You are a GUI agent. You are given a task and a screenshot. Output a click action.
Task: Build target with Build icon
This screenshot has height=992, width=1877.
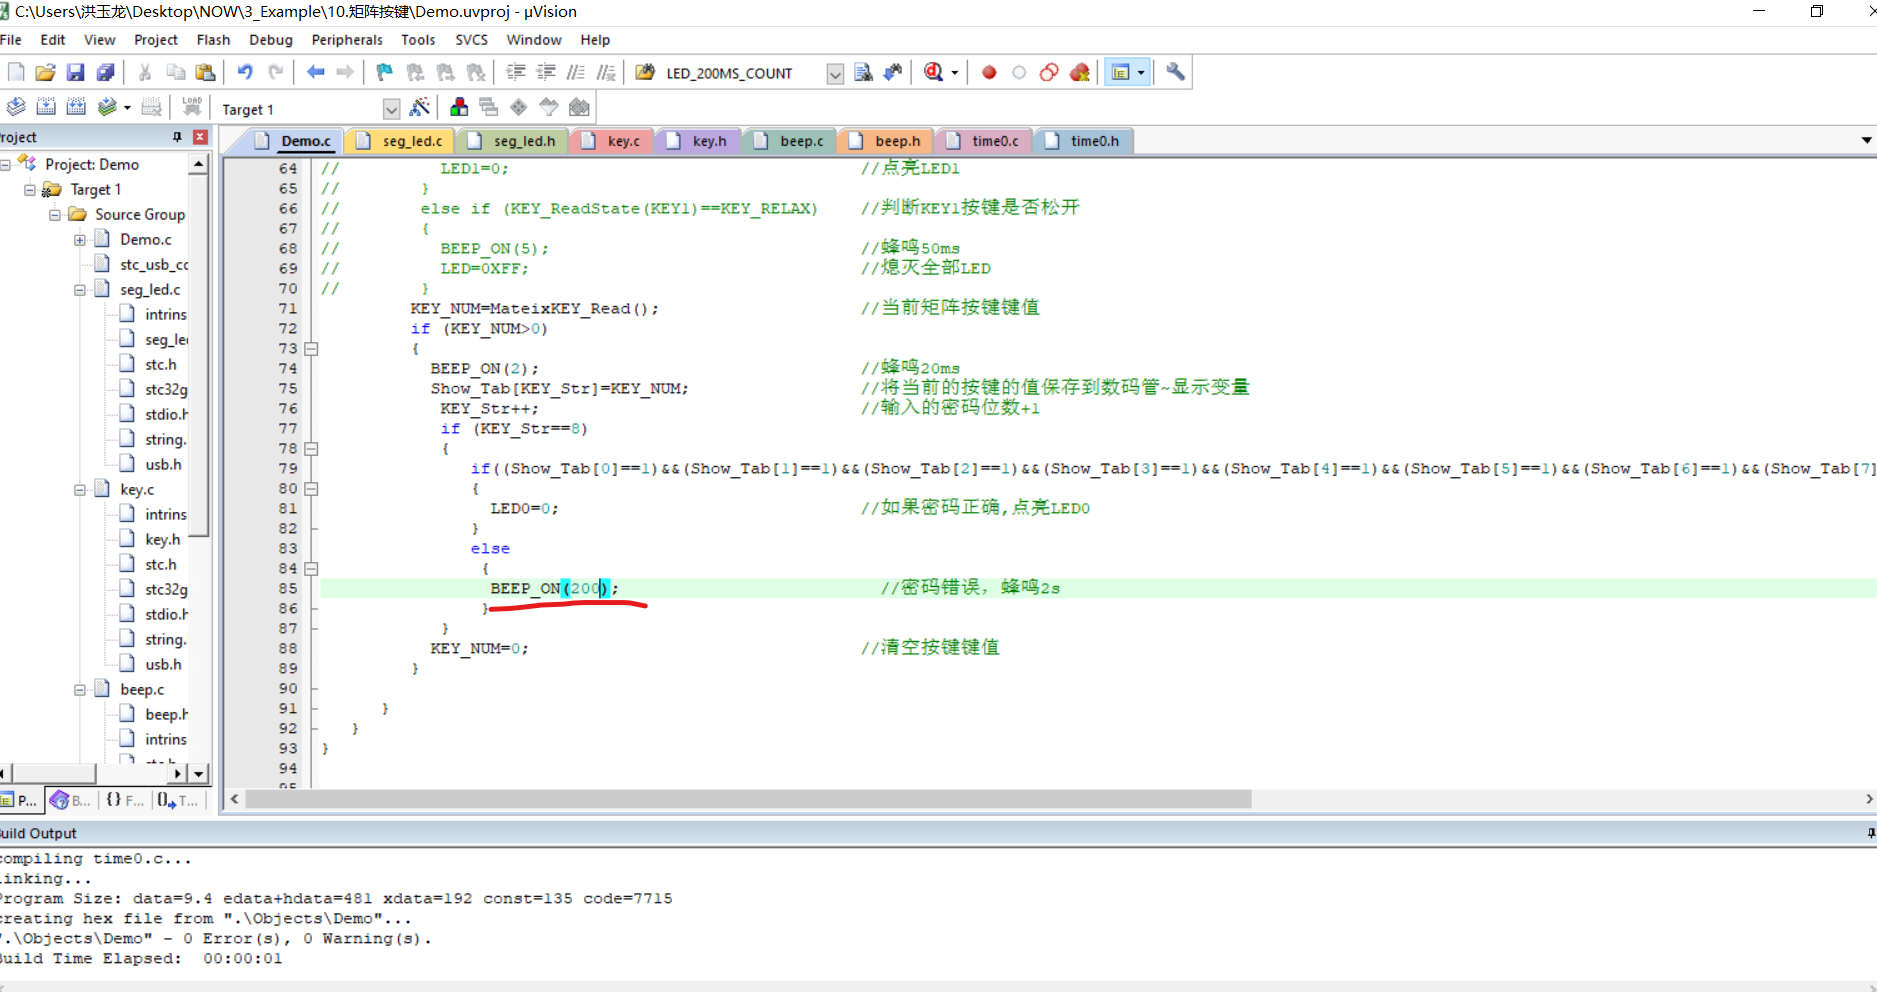[x=46, y=107]
